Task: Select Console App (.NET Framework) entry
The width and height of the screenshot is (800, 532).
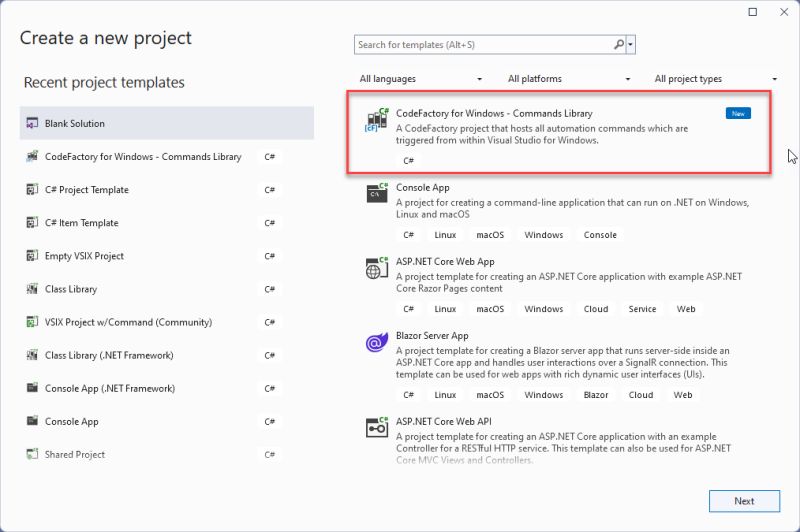Action: (x=167, y=388)
